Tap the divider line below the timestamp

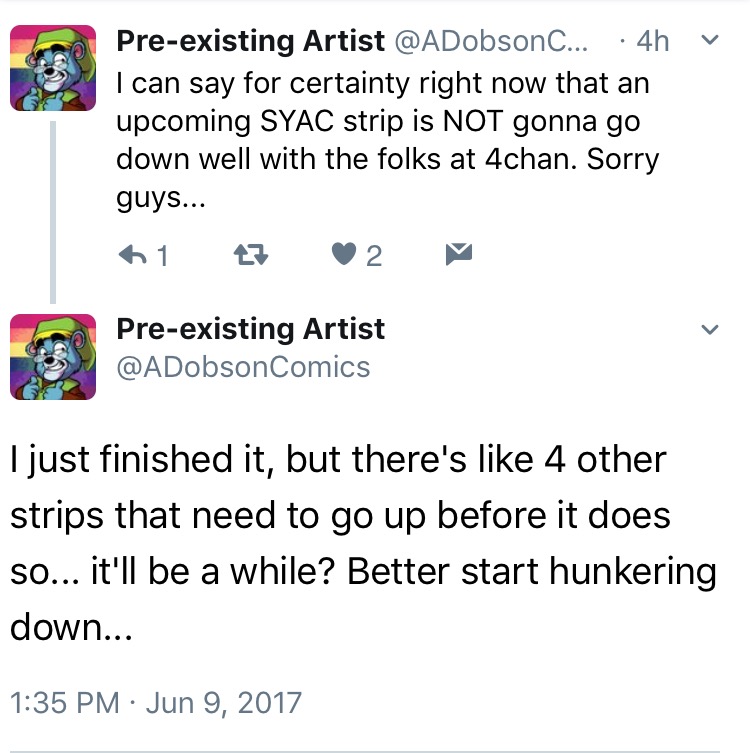click(365, 751)
